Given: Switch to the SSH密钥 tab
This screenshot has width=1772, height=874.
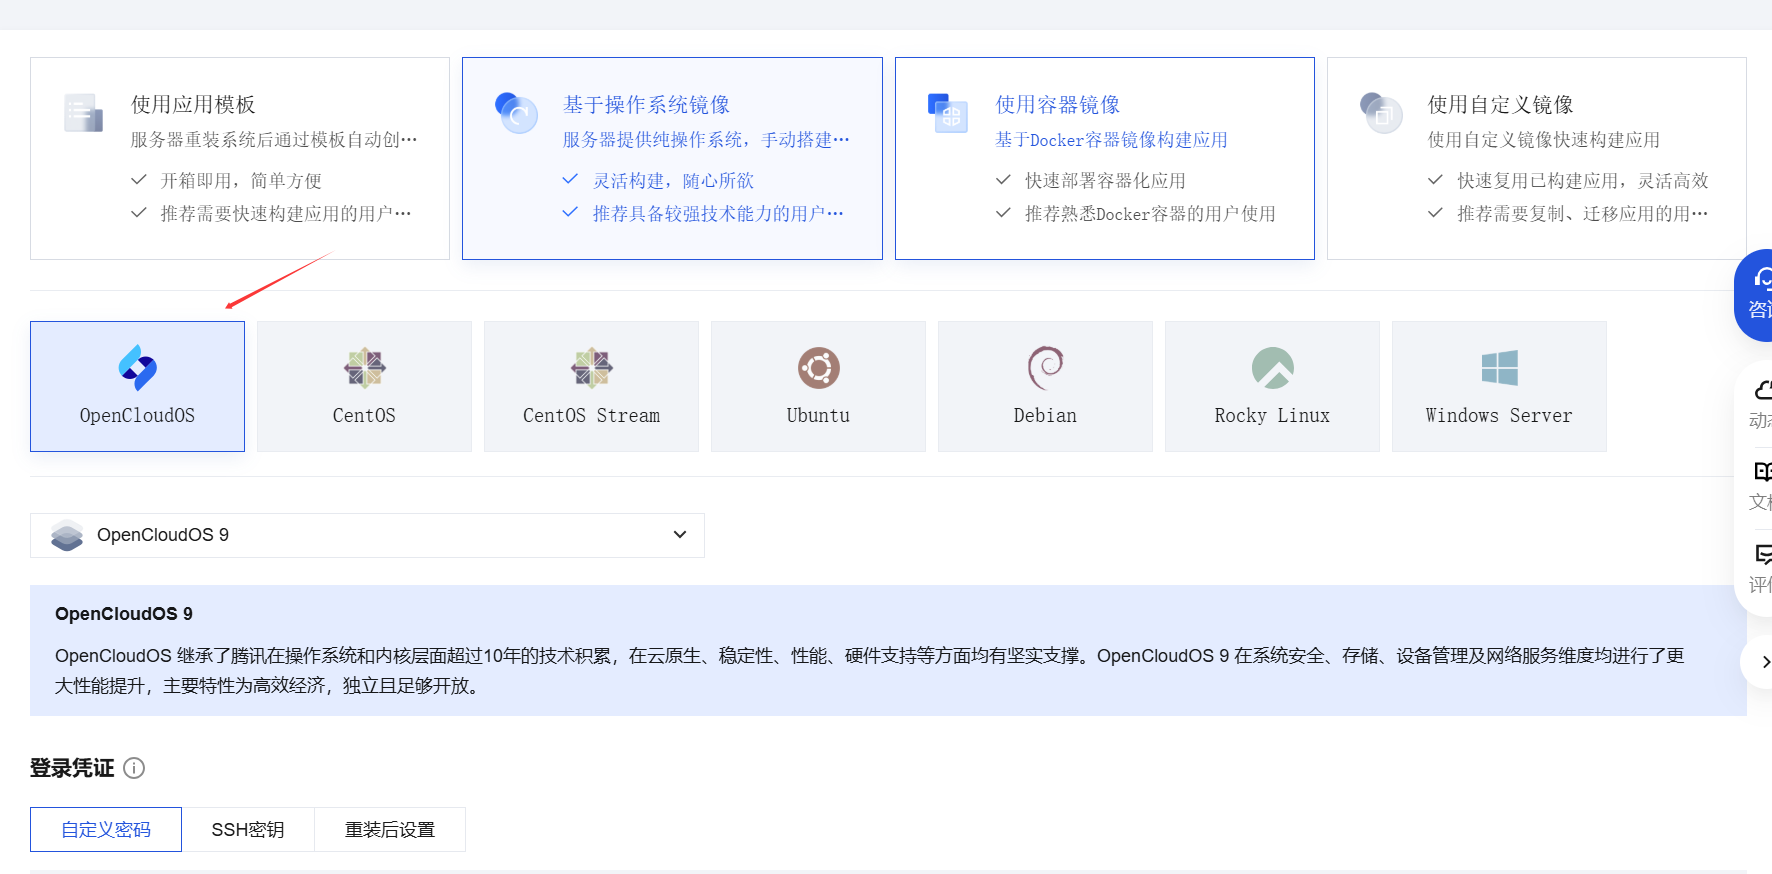Looking at the screenshot, I should (x=248, y=829).
